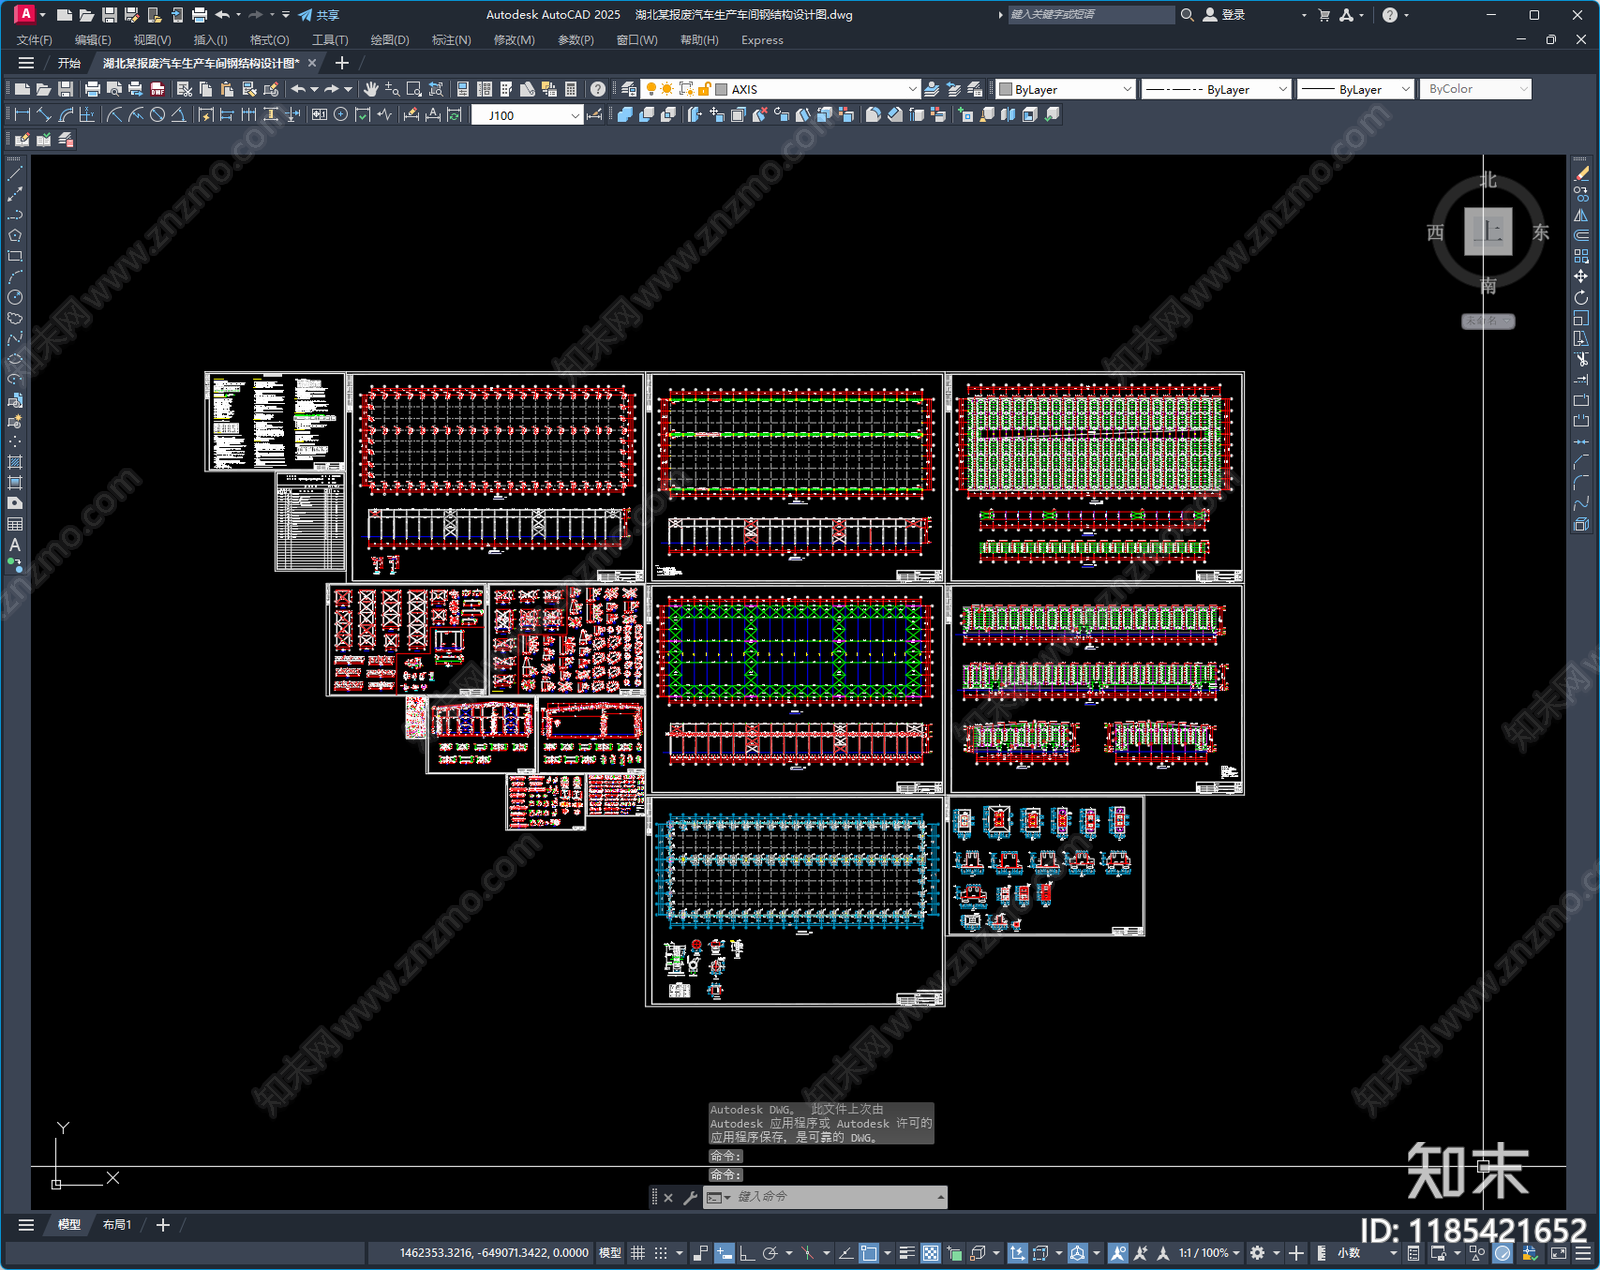Click the Plot printer icon in standard toolbar

[92, 89]
